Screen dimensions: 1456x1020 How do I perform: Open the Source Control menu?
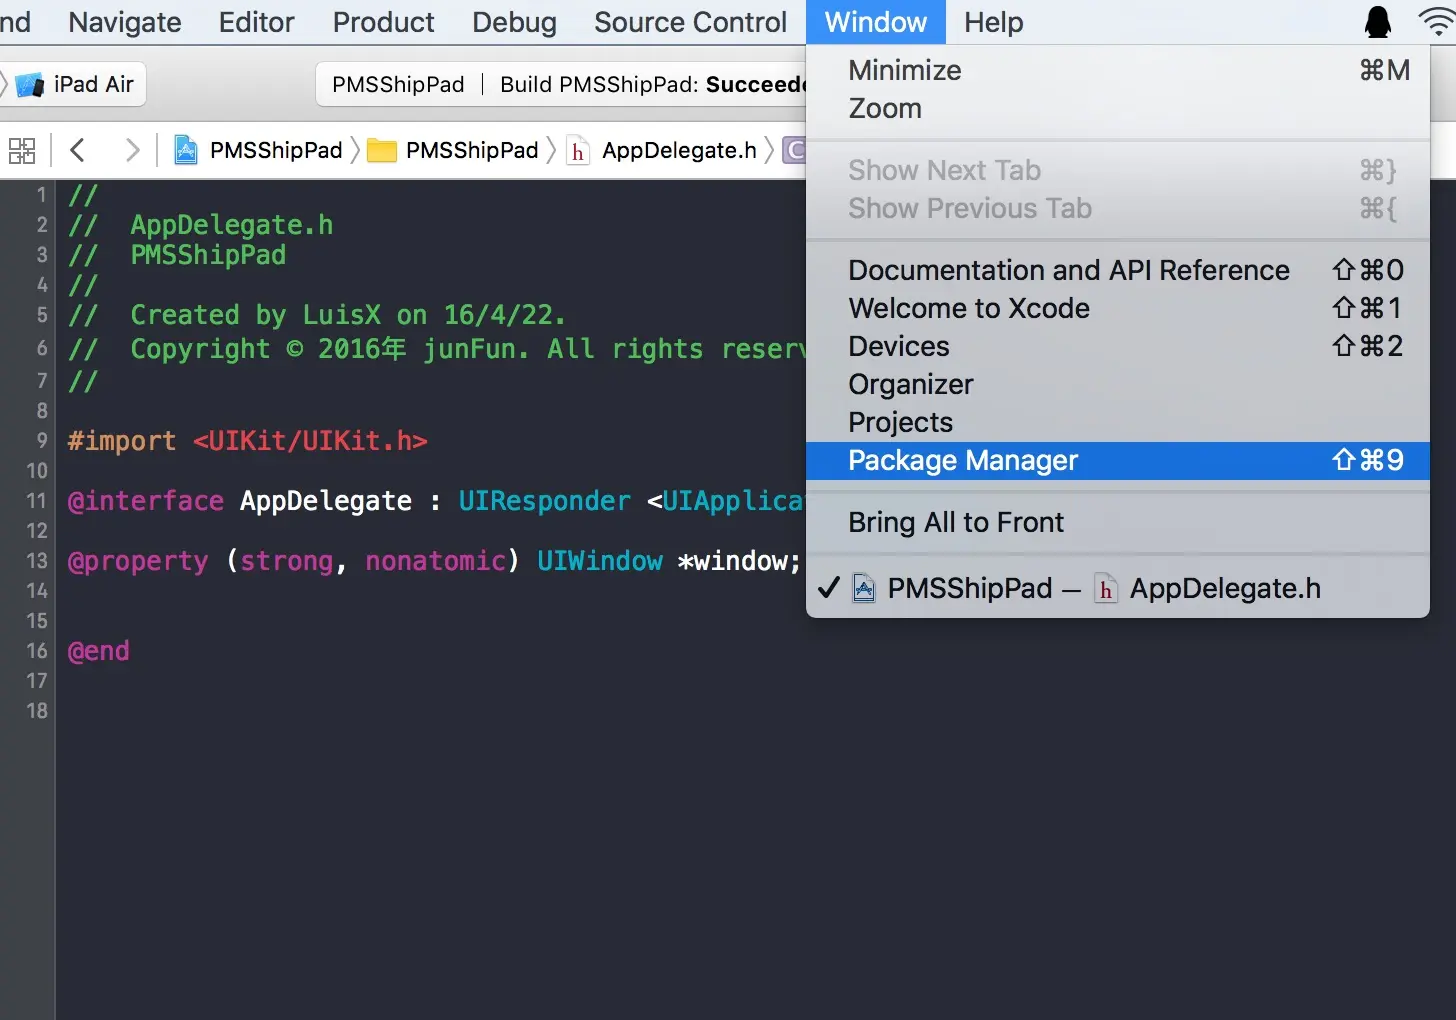pyautogui.click(x=691, y=22)
